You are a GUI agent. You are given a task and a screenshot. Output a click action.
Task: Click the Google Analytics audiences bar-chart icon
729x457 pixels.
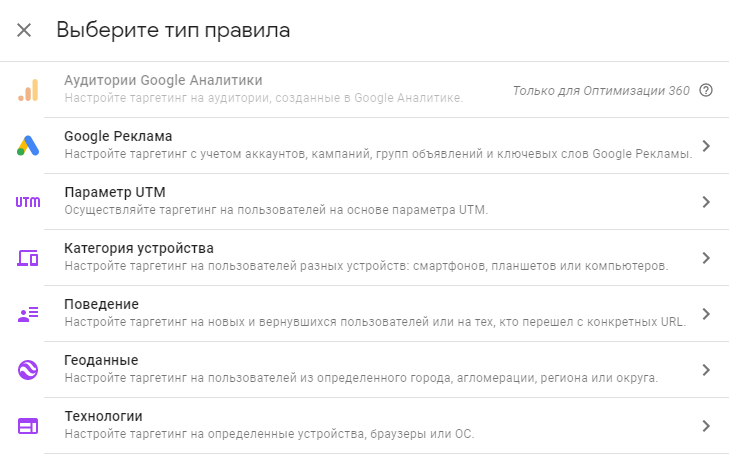click(x=28, y=90)
